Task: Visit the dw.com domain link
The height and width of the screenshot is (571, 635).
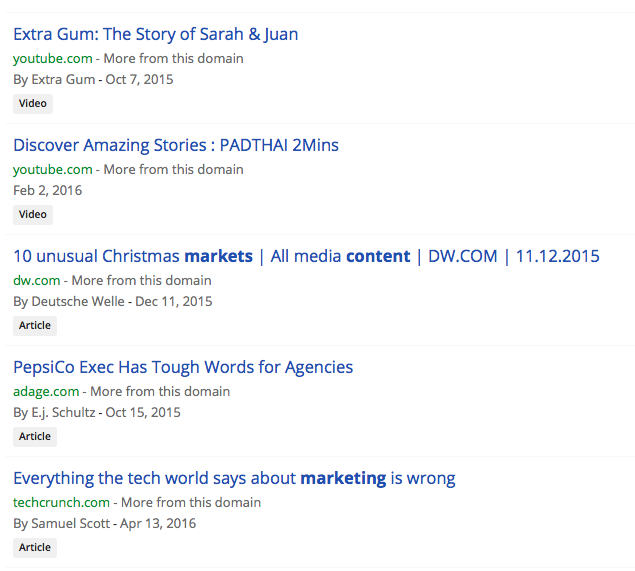Action: (x=36, y=280)
